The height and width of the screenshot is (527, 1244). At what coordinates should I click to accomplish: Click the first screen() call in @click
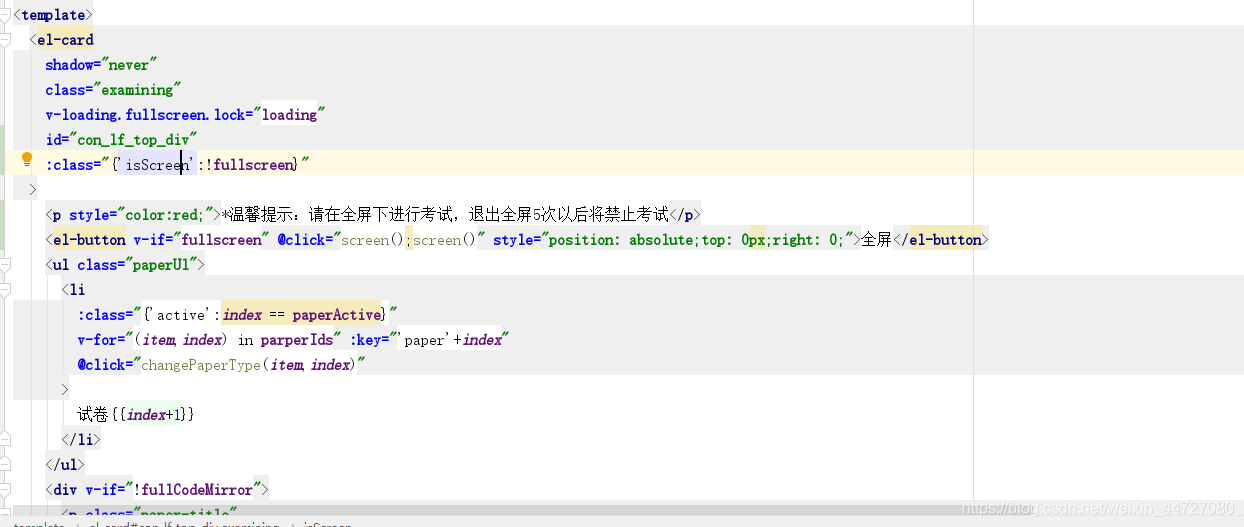point(372,240)
